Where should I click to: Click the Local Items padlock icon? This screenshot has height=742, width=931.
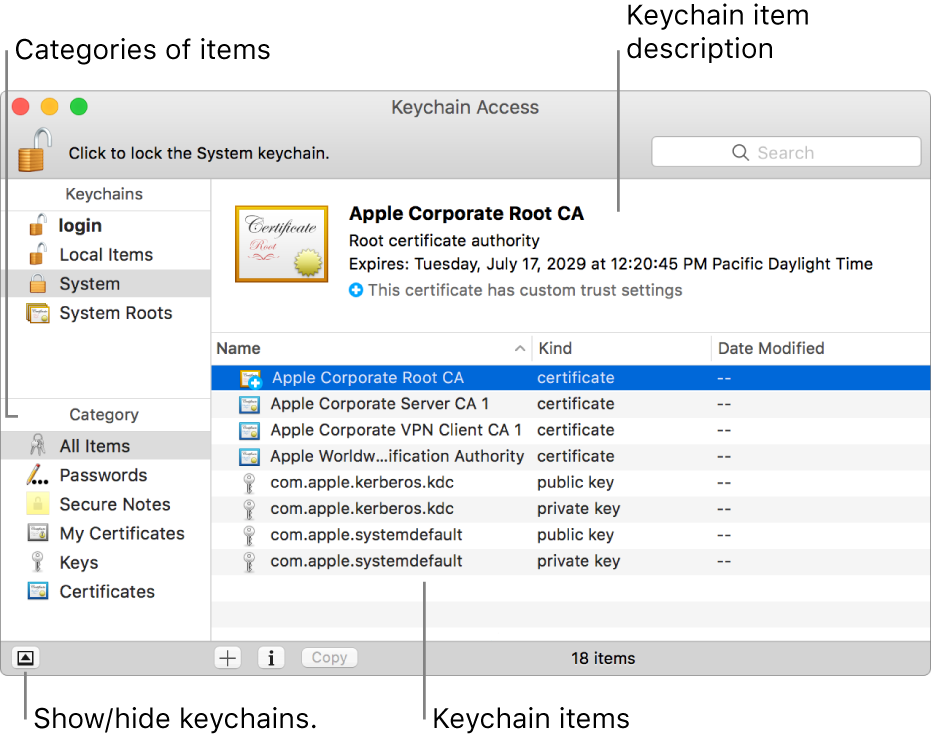[x=38, y=254]
